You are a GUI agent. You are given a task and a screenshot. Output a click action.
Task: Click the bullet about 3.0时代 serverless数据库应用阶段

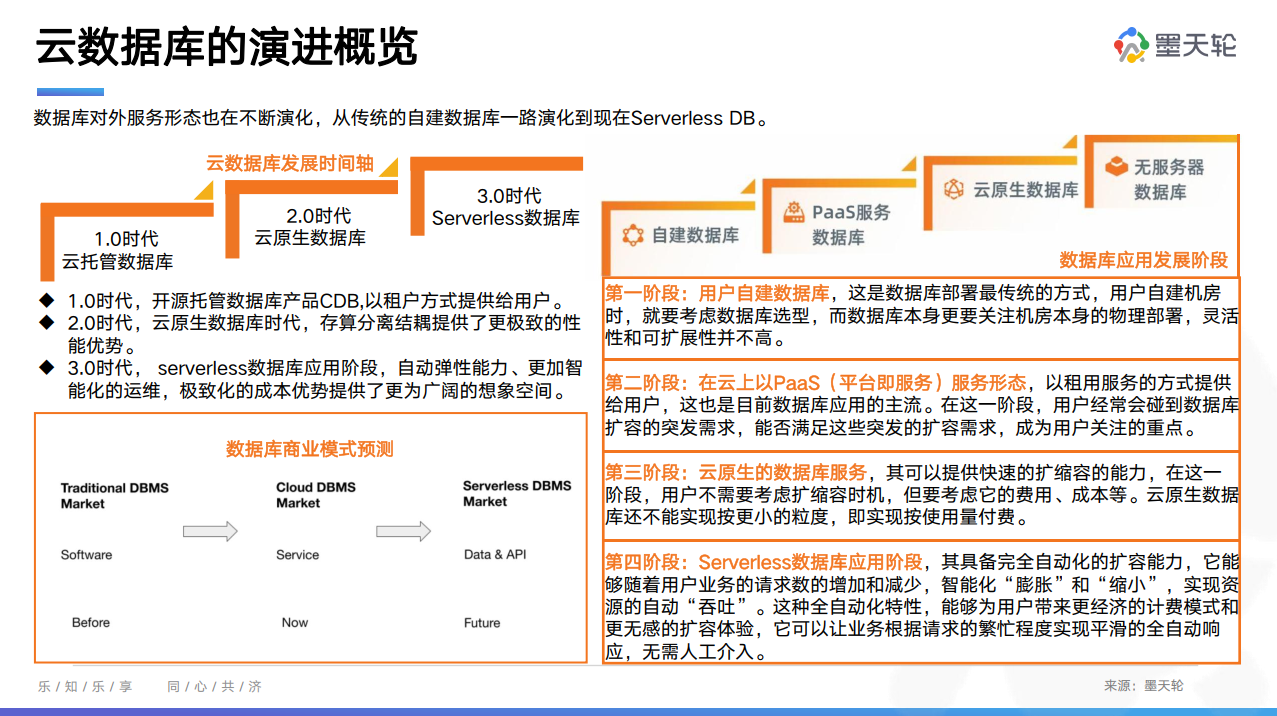(325, 379)
